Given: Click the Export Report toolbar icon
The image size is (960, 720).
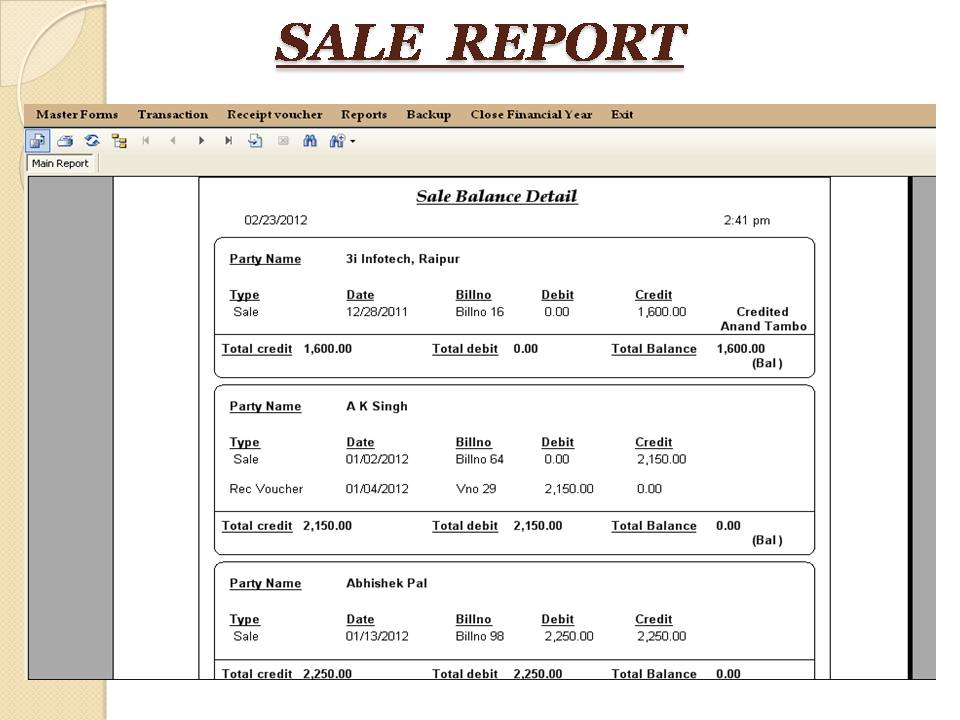Looking at the screenshot, I should pyautogui.click(x=37, y=141).
